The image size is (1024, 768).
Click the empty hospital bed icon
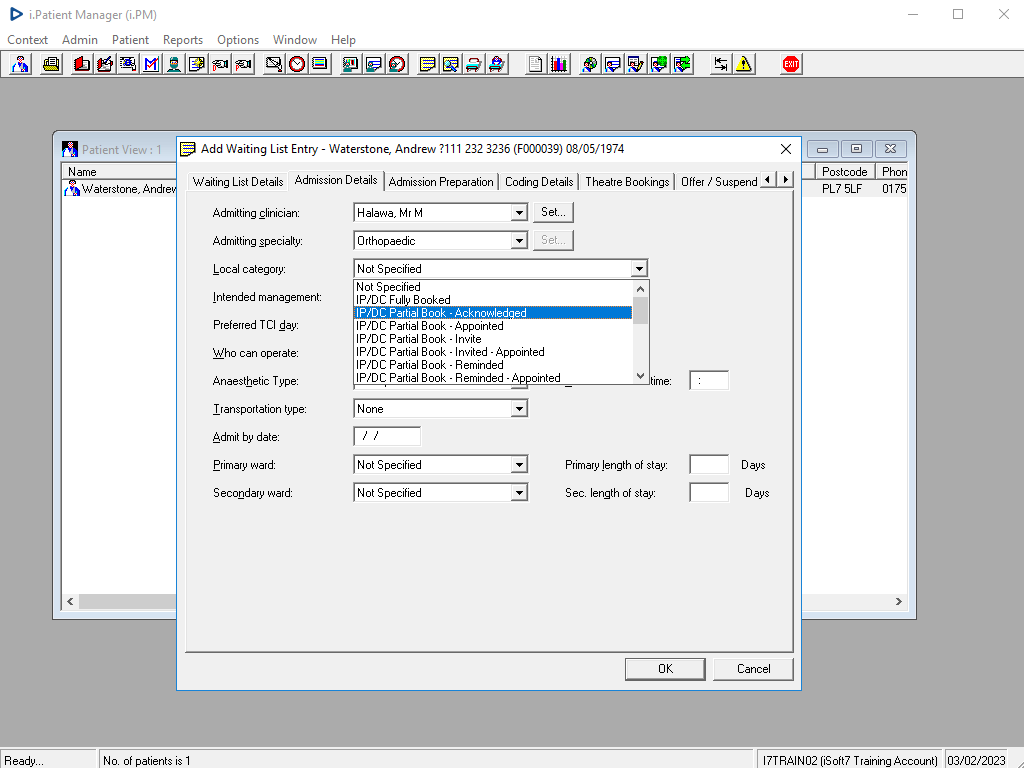point(473,64)
